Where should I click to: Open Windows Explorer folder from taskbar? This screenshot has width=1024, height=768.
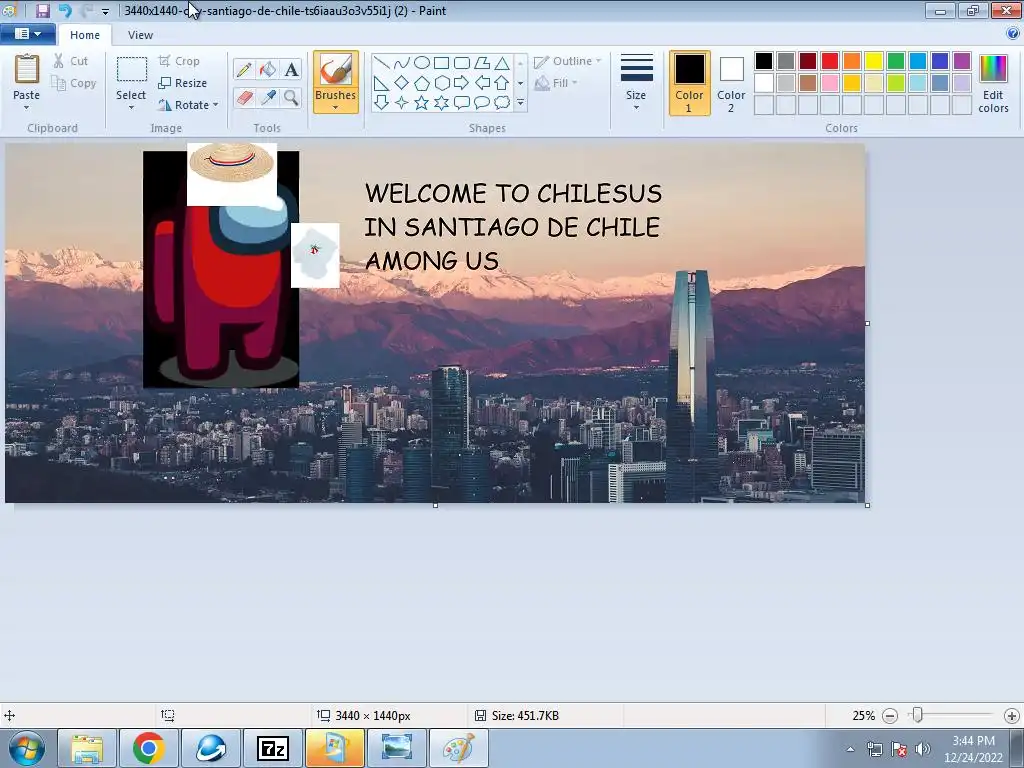coord(87,748)
